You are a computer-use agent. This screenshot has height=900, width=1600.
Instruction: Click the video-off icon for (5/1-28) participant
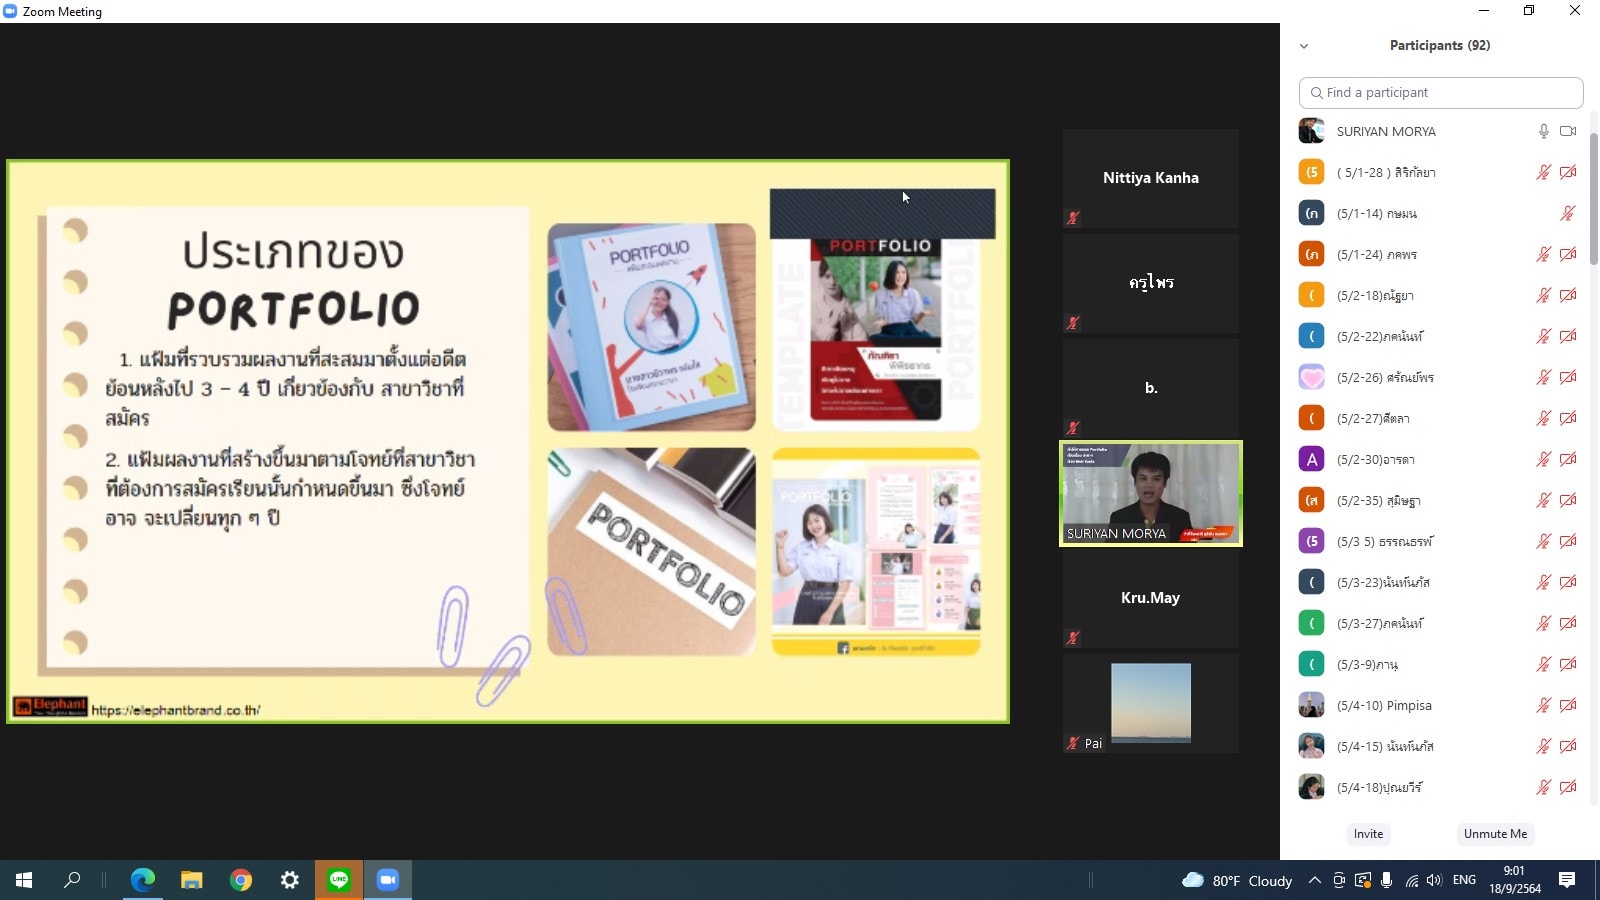pyautogui.click(x=1568, y=172)
